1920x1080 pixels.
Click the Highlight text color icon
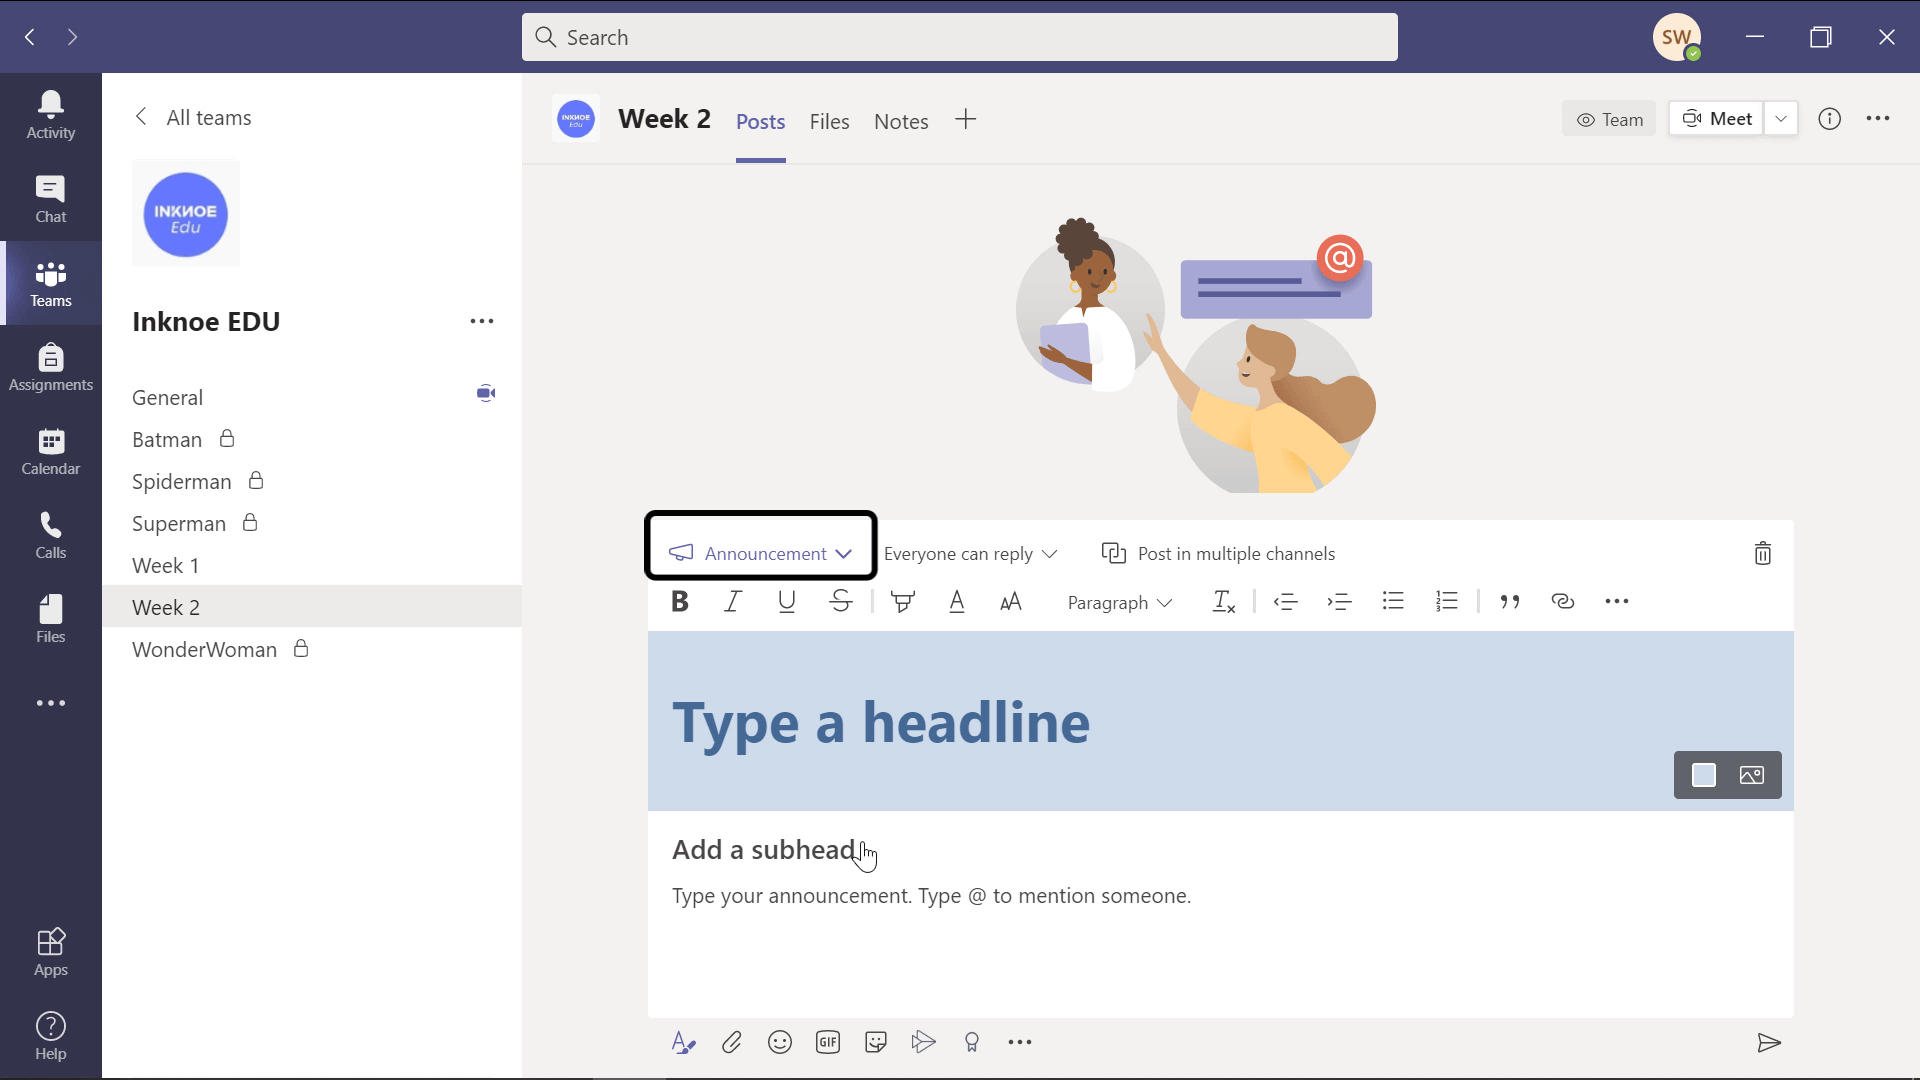[903, 601]
